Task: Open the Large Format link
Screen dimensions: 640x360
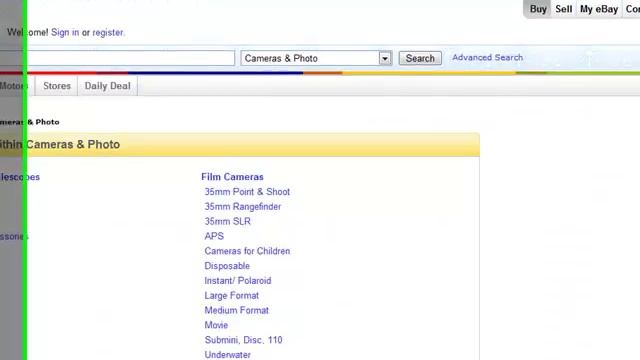Action: (x=231, y=296)
